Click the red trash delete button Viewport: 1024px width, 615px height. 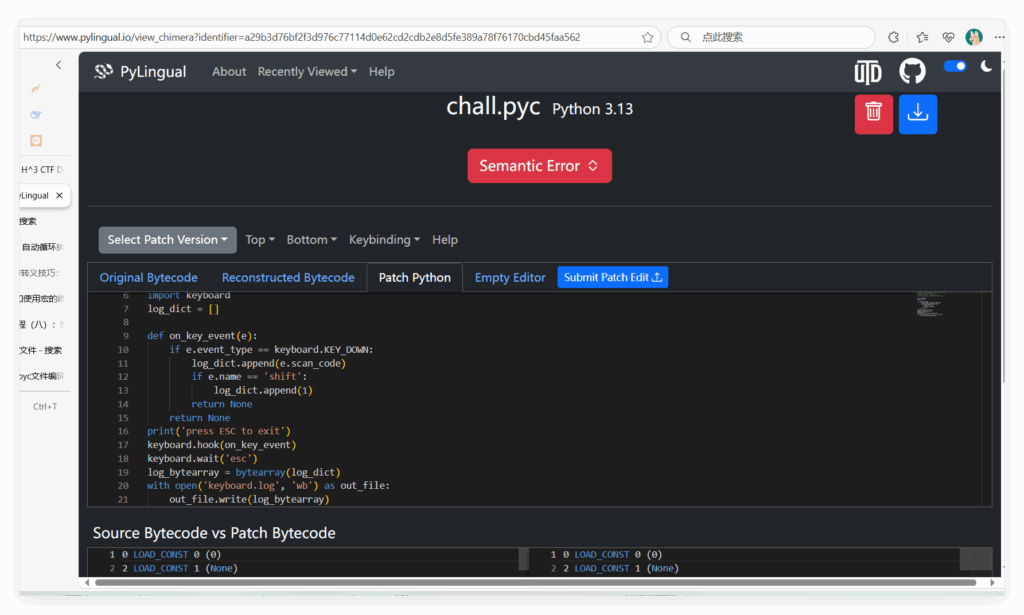point(873,113)
